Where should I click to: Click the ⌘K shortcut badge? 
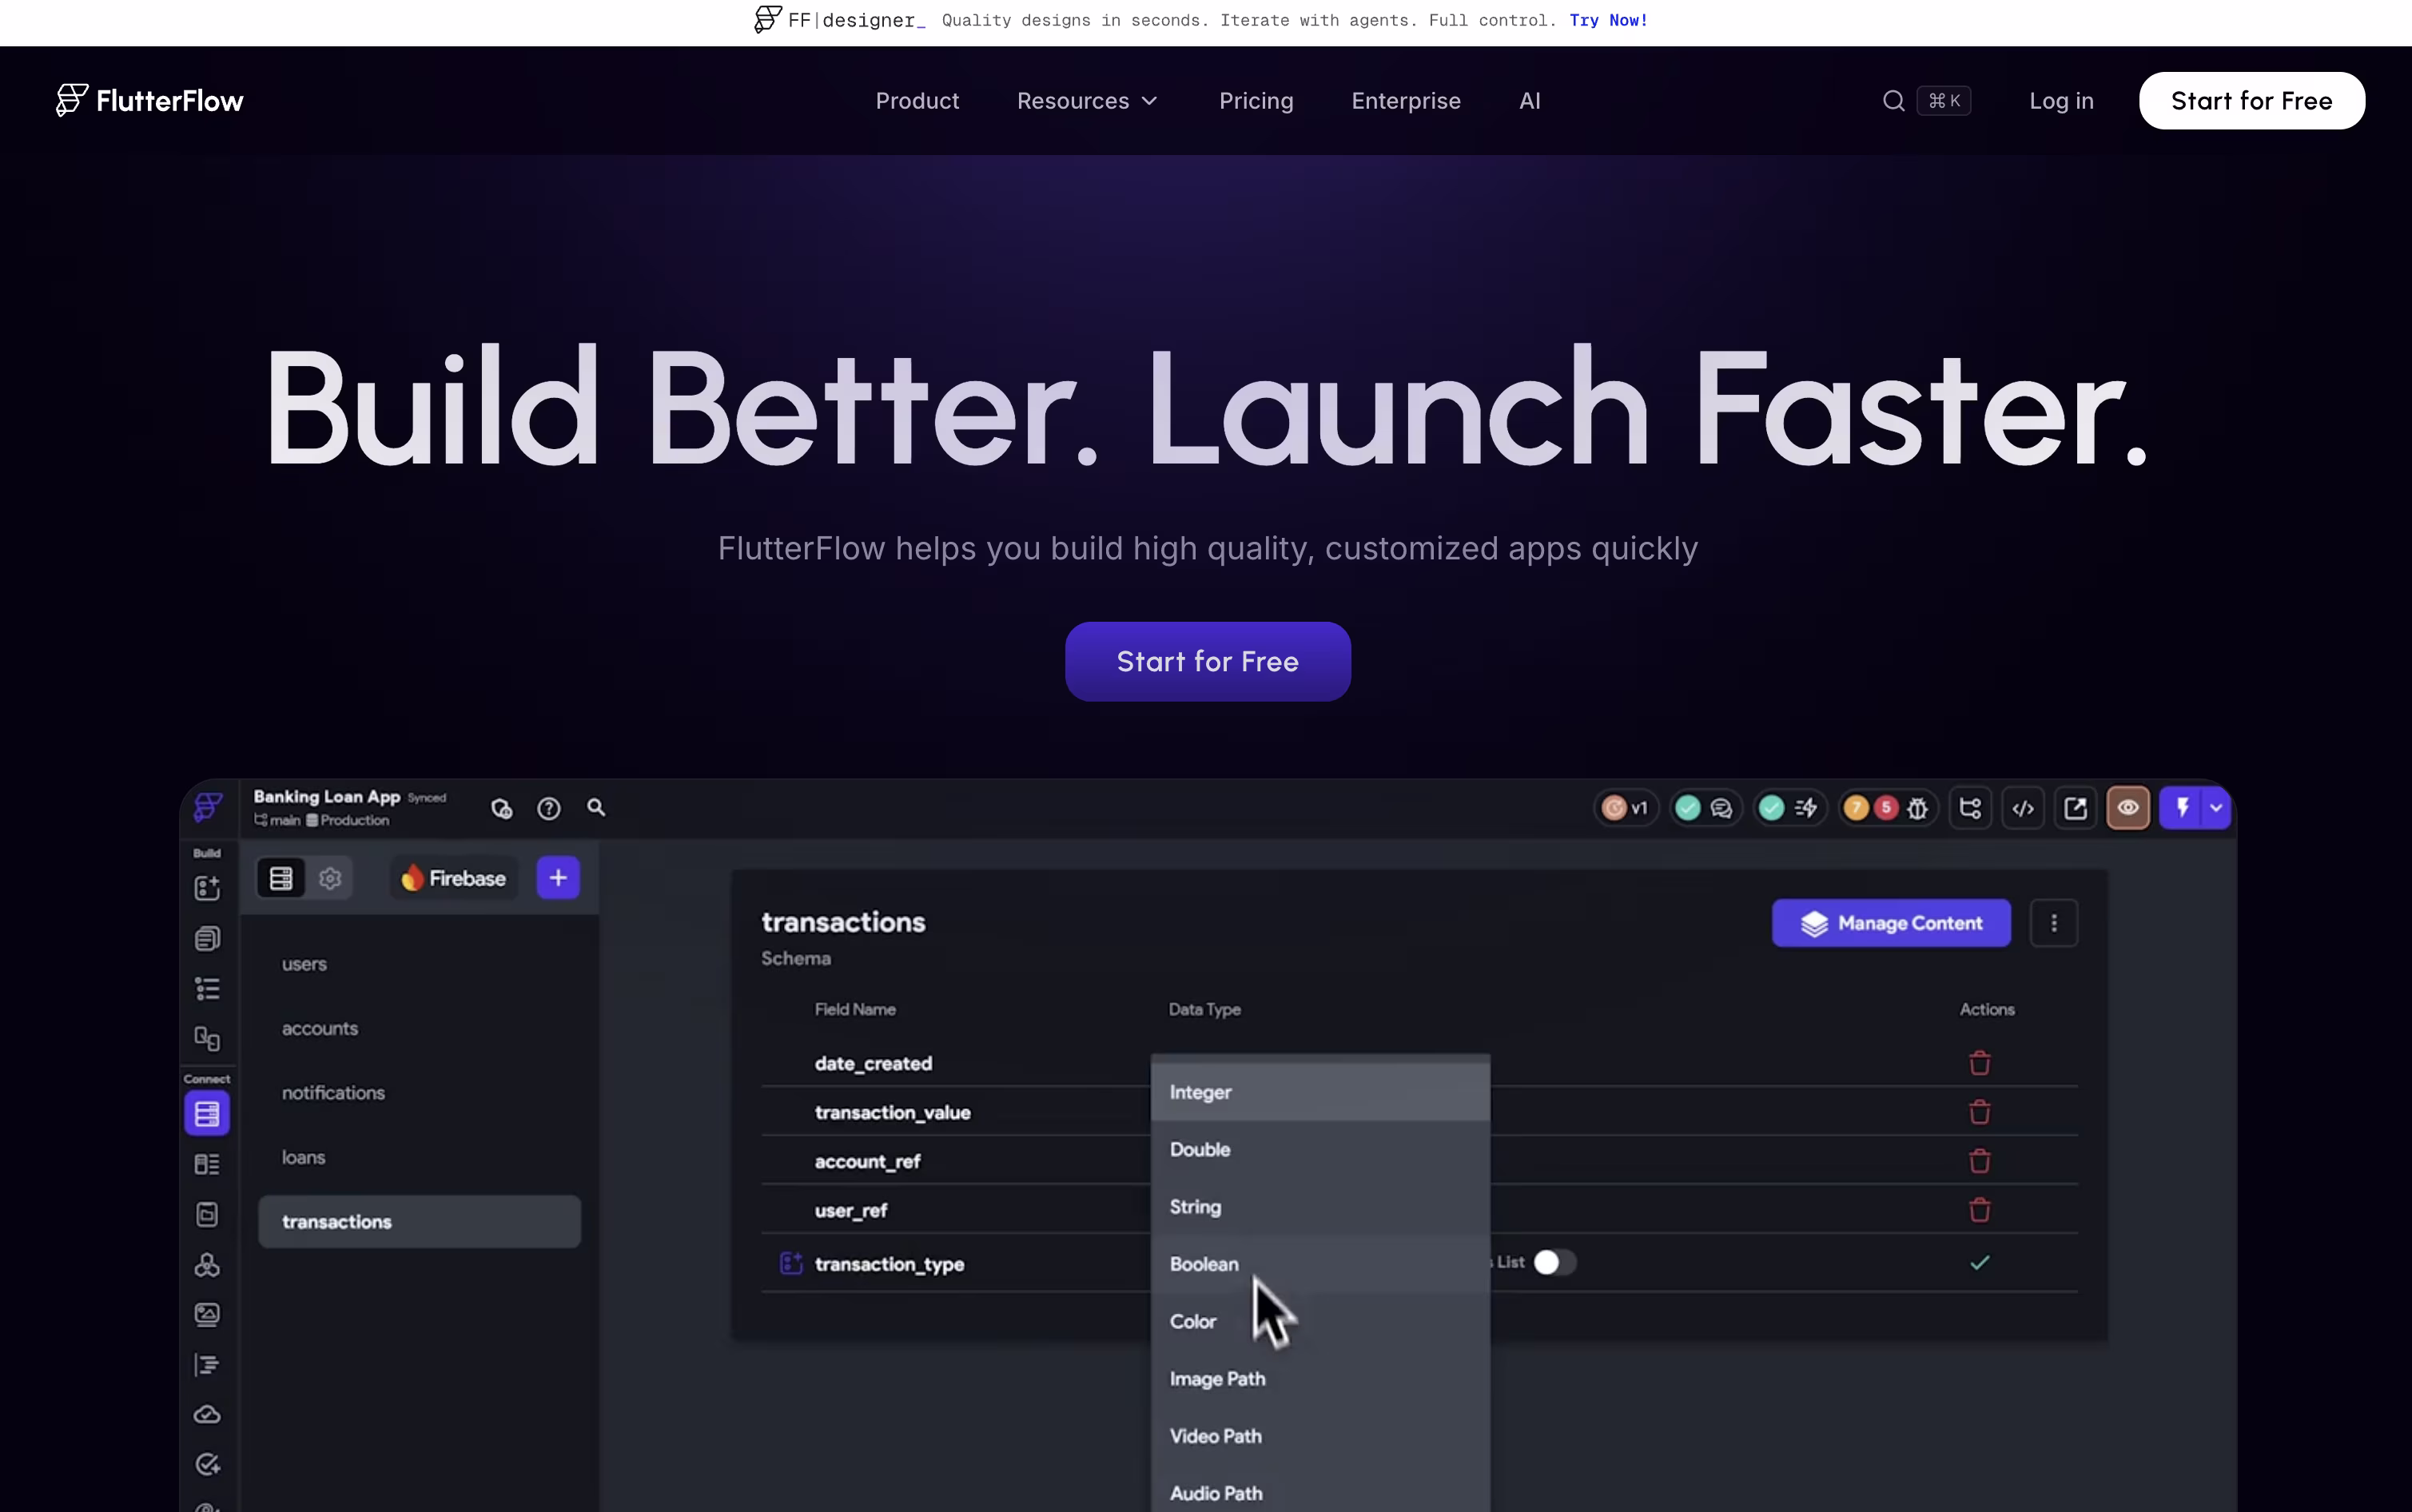[1944, 101]
